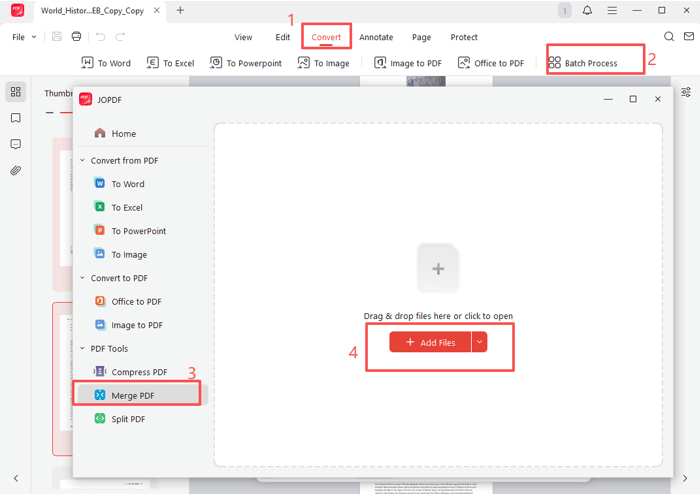Screen dimensions: 700x494
Task: Open Batch Process tool
Action: [x=583, y=63]
